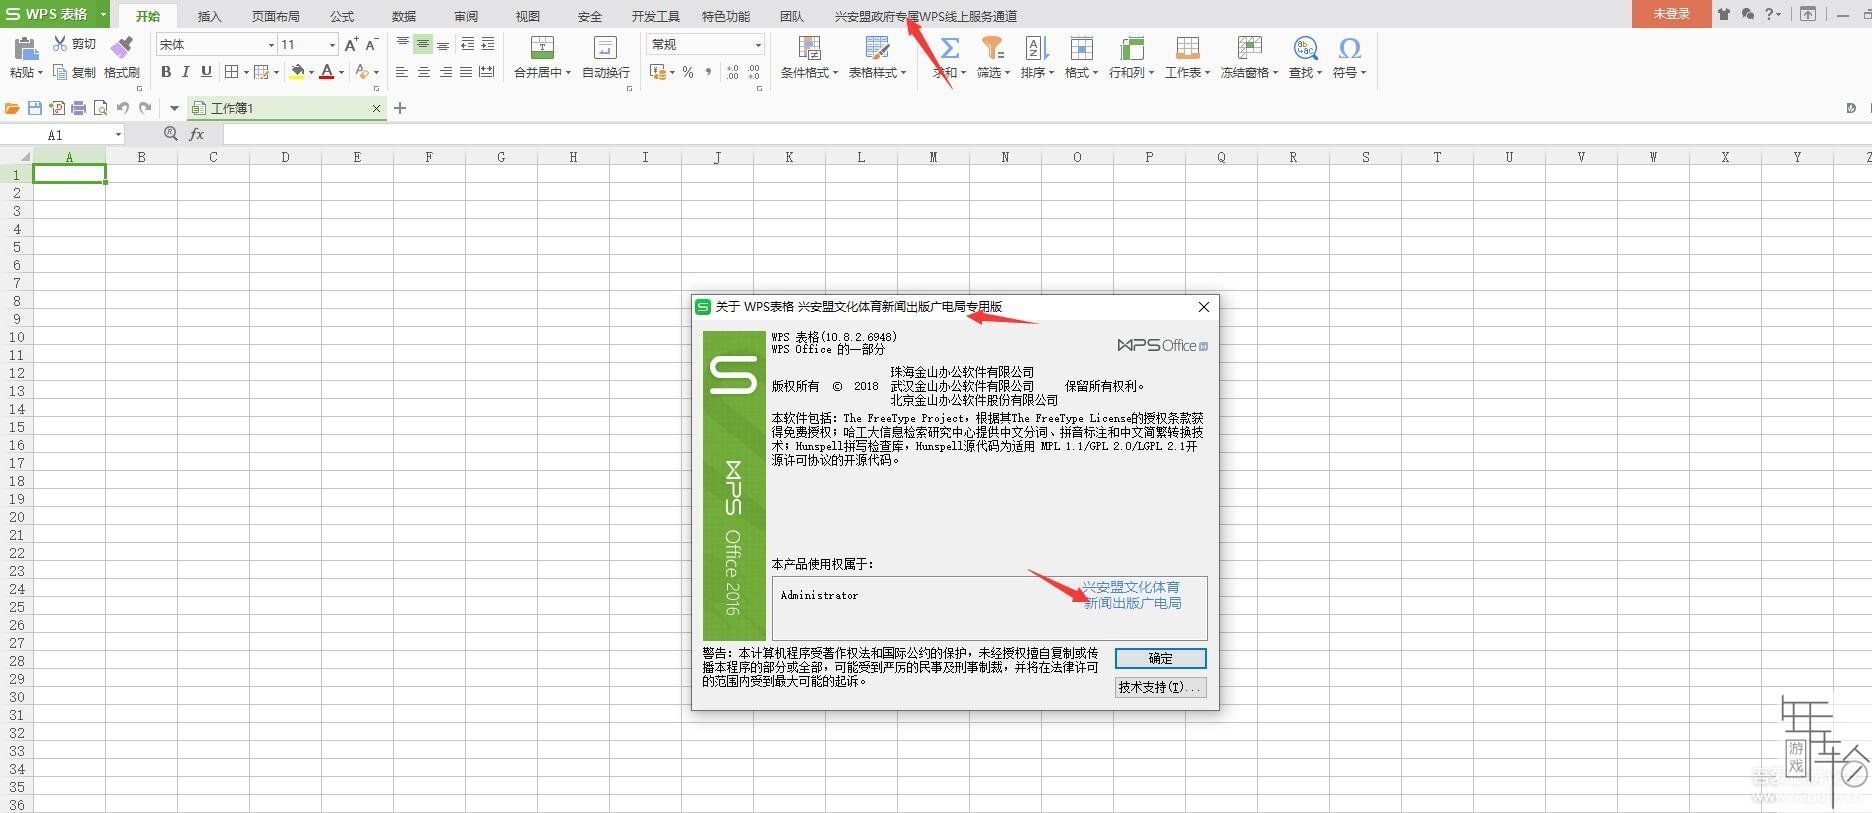This screenshot has width=1872, height=813.
Task: Click the Cut (剪切) scissors icon
Action: 60,43
